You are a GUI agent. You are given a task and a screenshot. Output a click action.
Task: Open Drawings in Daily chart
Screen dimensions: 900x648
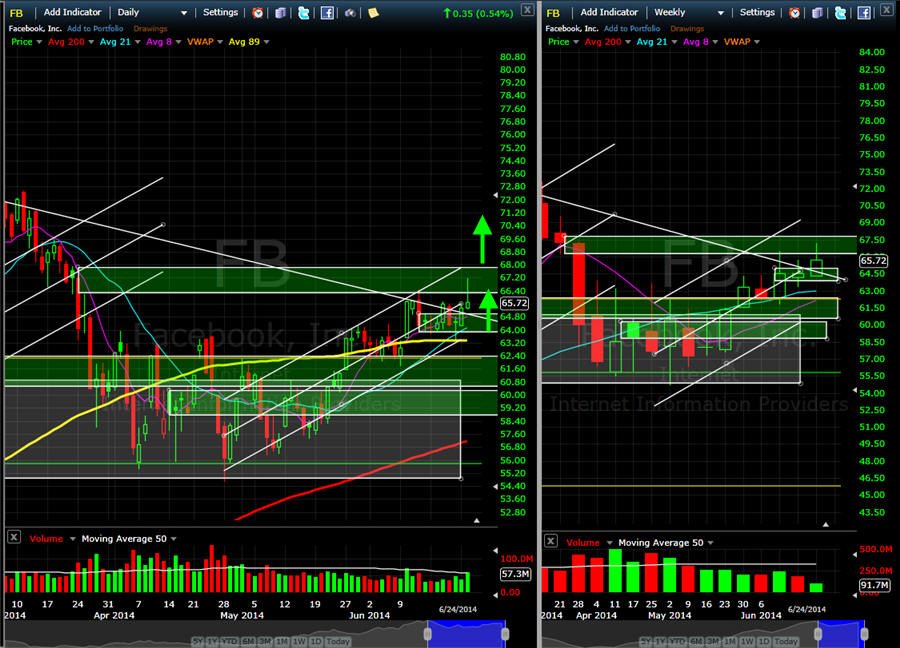click(x=150, y=28)
